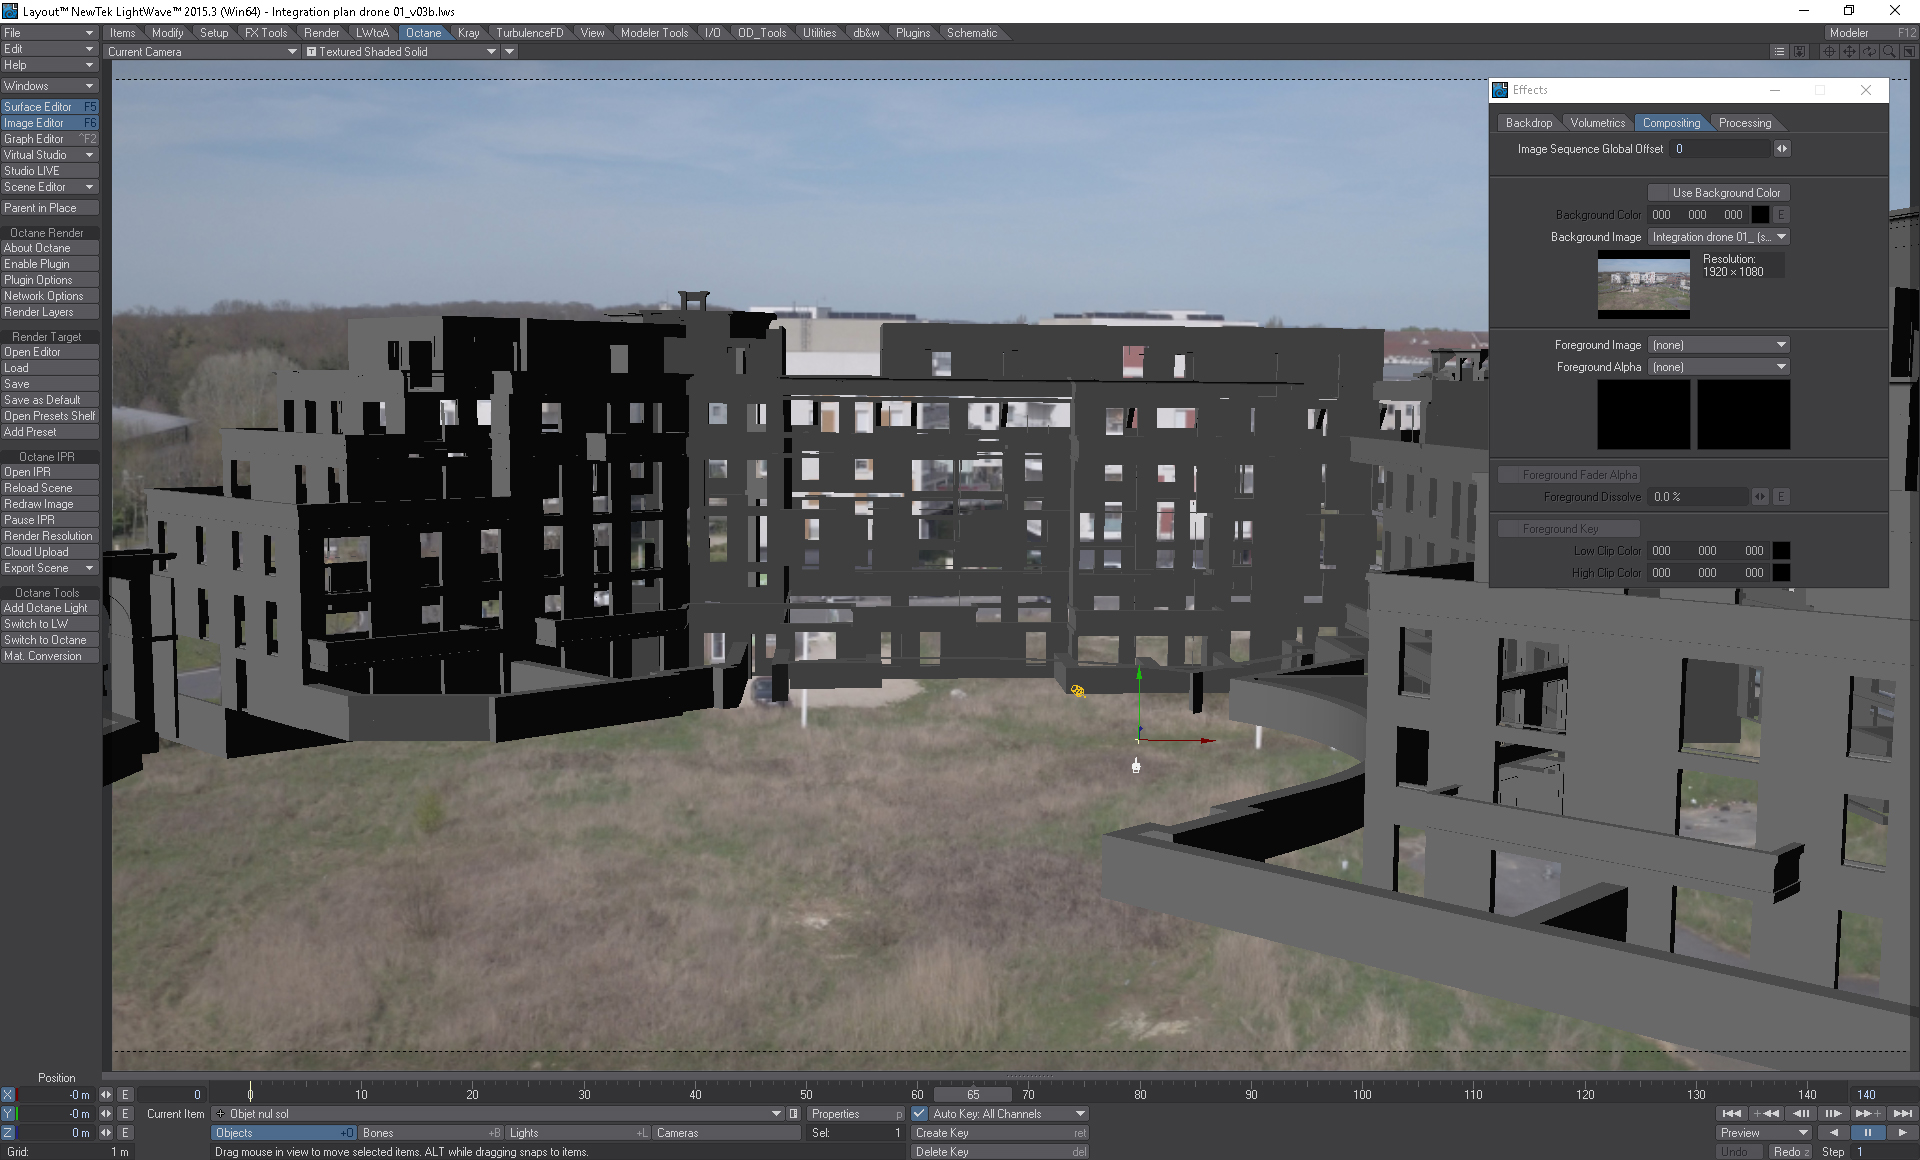Screen dimensions: 1920x1160
Task: Open the Render menu tab
Action: pos(321,33)
